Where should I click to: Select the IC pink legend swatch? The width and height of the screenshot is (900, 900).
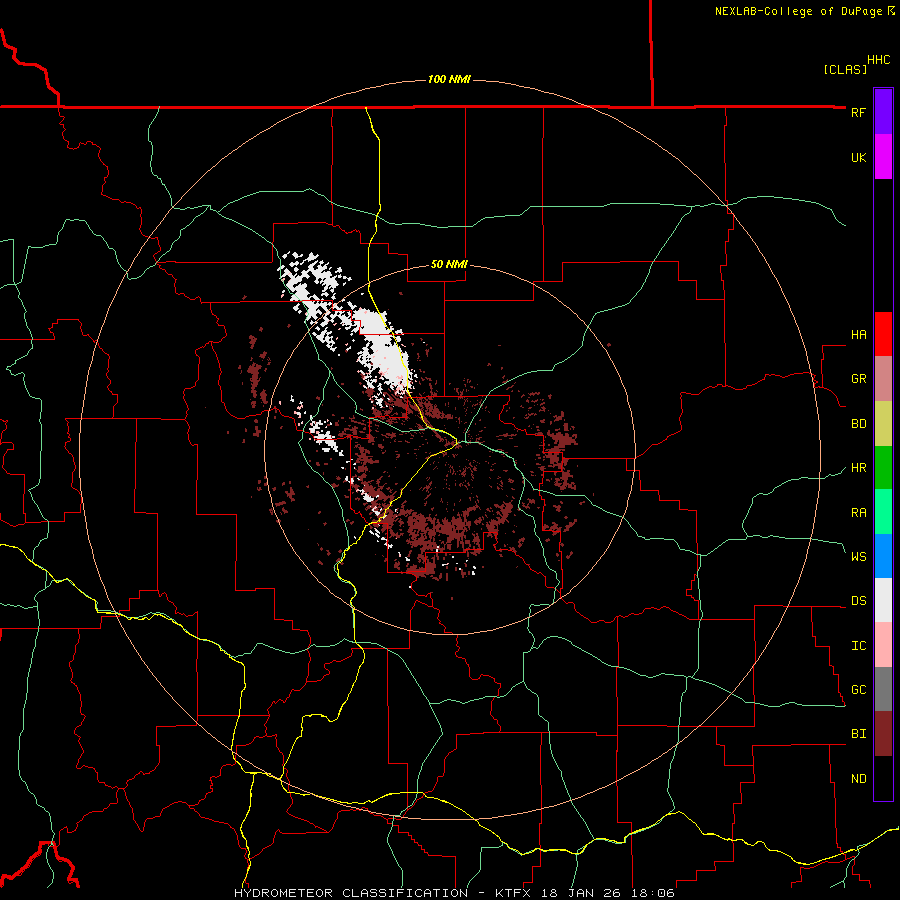point(883,645)
